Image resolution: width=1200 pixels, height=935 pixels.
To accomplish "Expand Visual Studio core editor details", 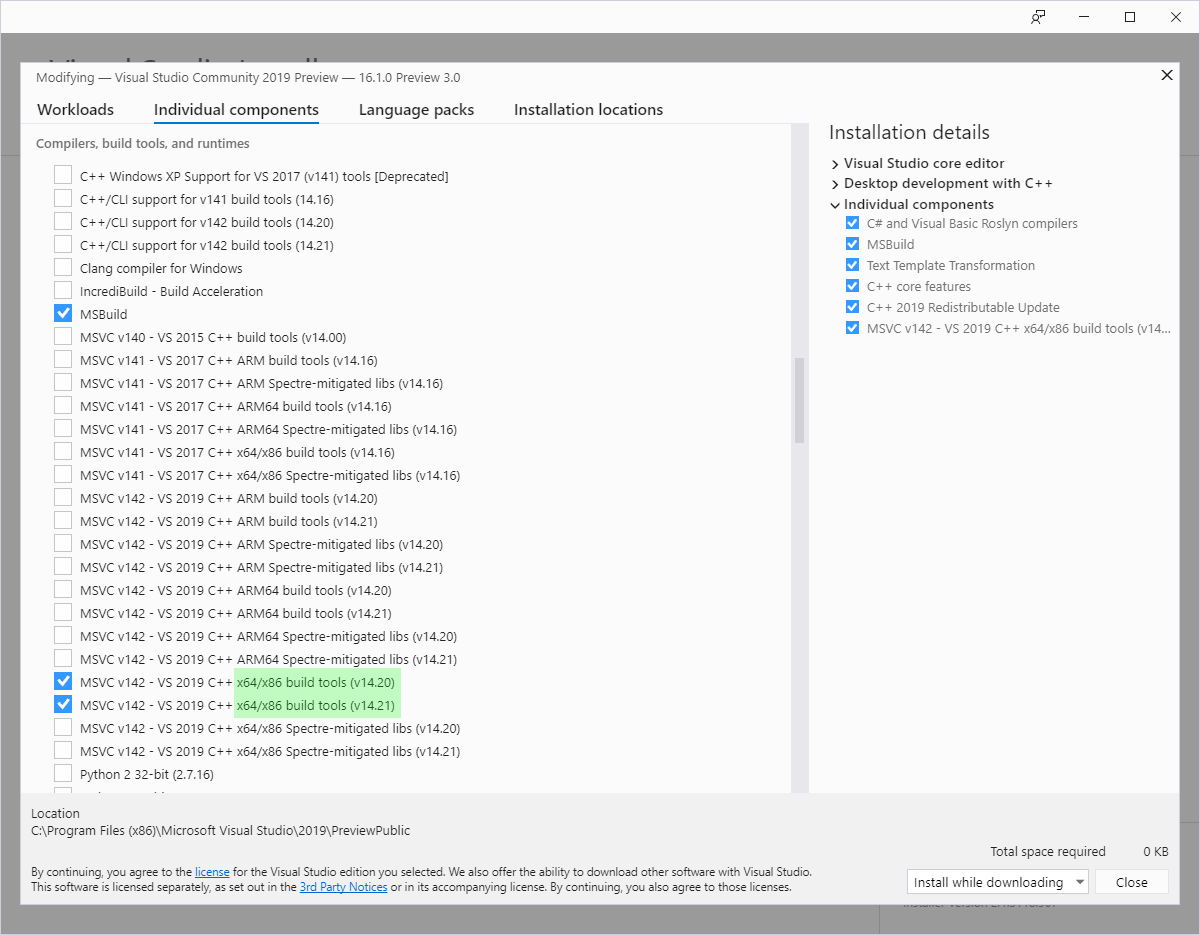I will 835,163.
